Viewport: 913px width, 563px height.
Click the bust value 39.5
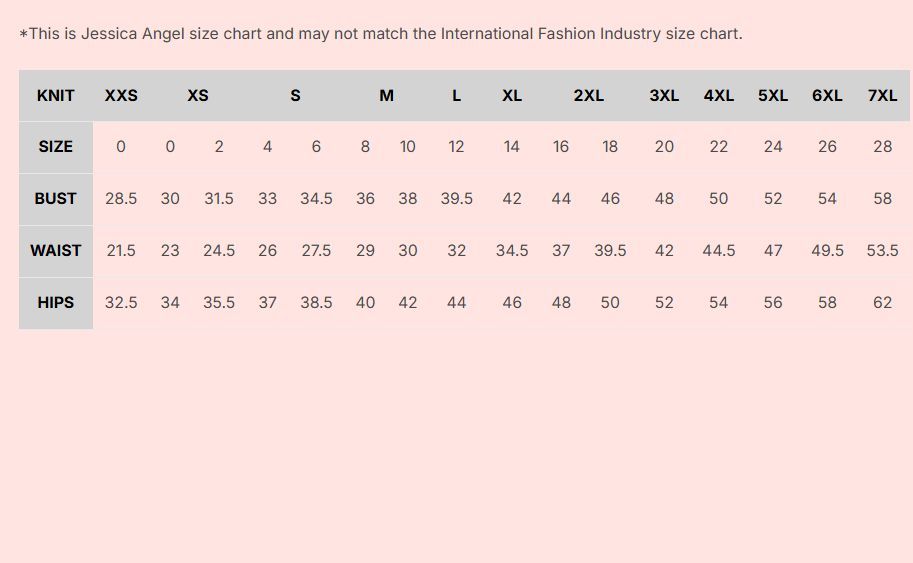pos(456,199)
